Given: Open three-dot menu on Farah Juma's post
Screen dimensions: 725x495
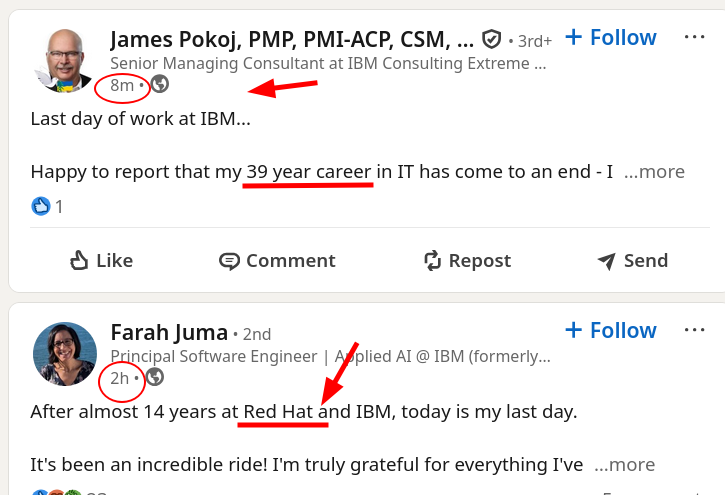Looking at the screenshot, I should [x=695, y=330].
